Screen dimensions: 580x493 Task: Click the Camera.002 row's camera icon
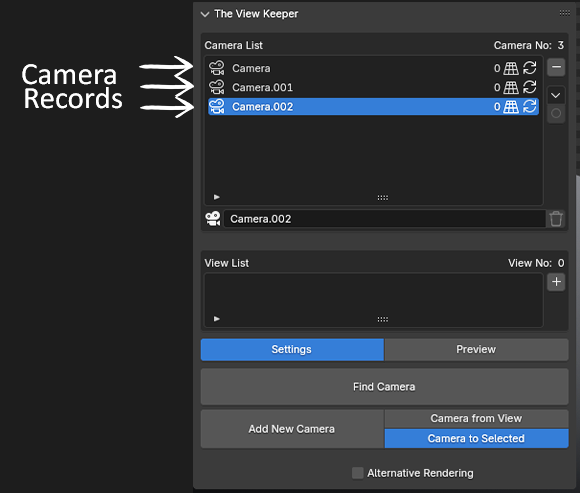[217, 107]
